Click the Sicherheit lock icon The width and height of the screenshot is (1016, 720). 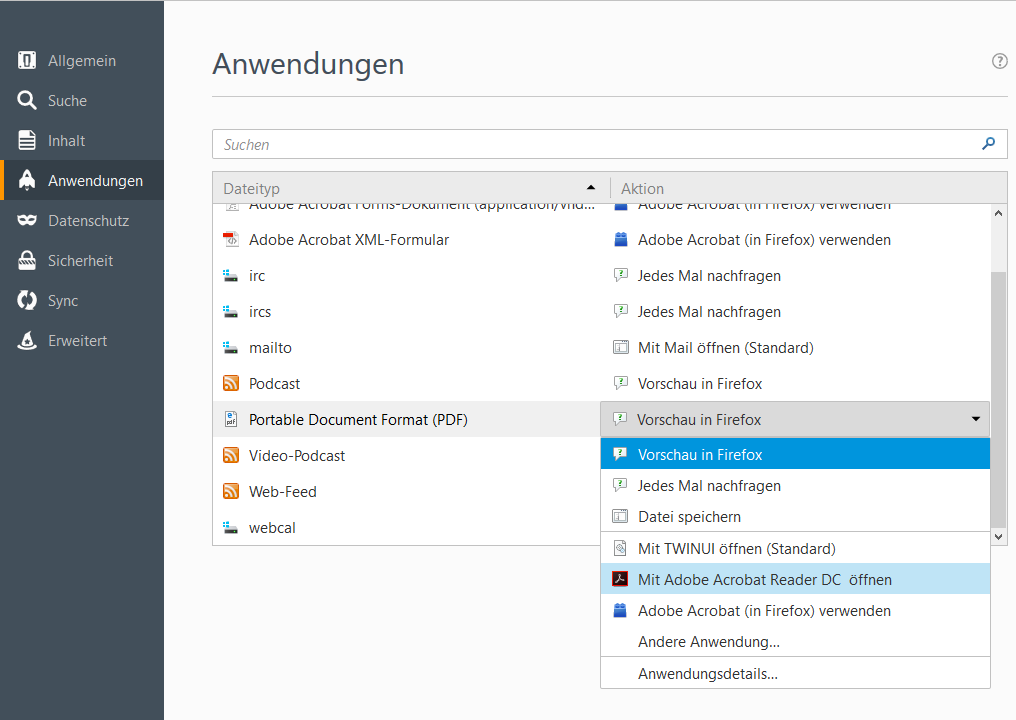27,261
